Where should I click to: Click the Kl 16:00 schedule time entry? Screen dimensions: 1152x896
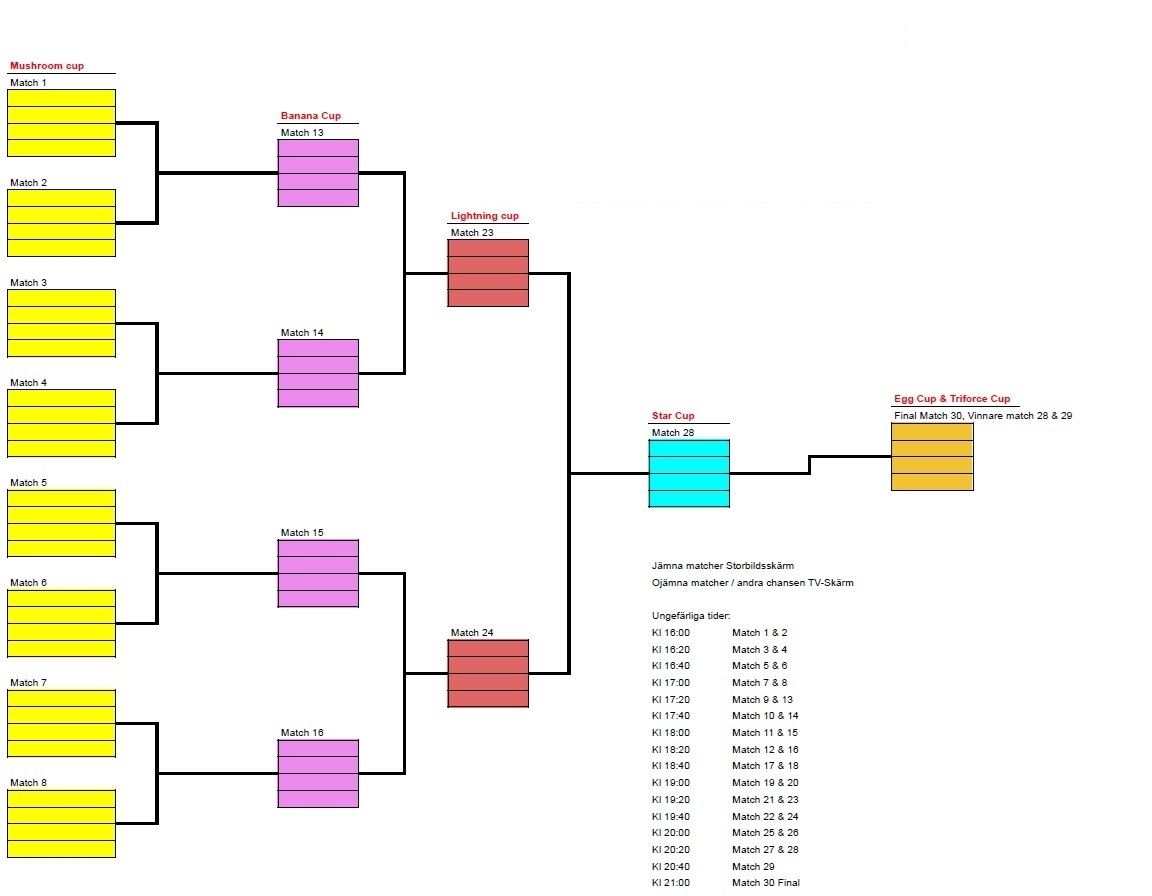tap(670, 633)
